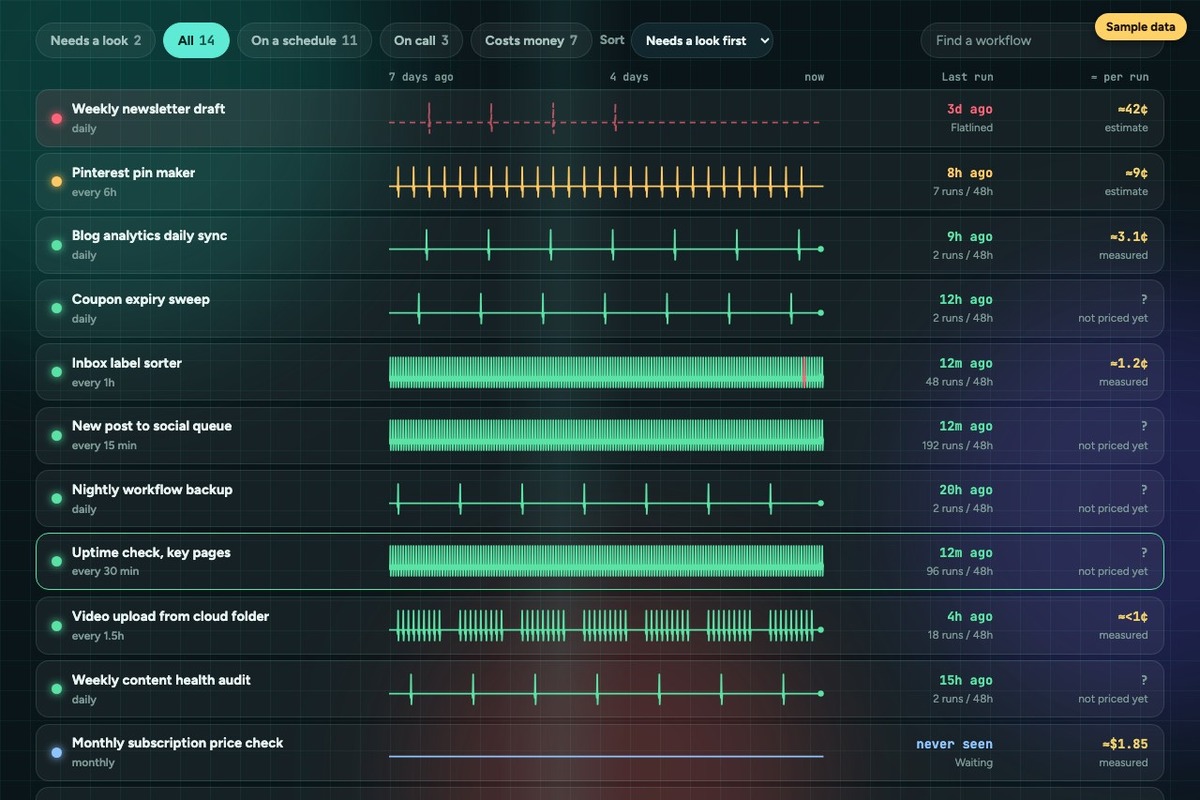Click the Weekly newsletter draft flatlined run timeline

coord(606,118)
